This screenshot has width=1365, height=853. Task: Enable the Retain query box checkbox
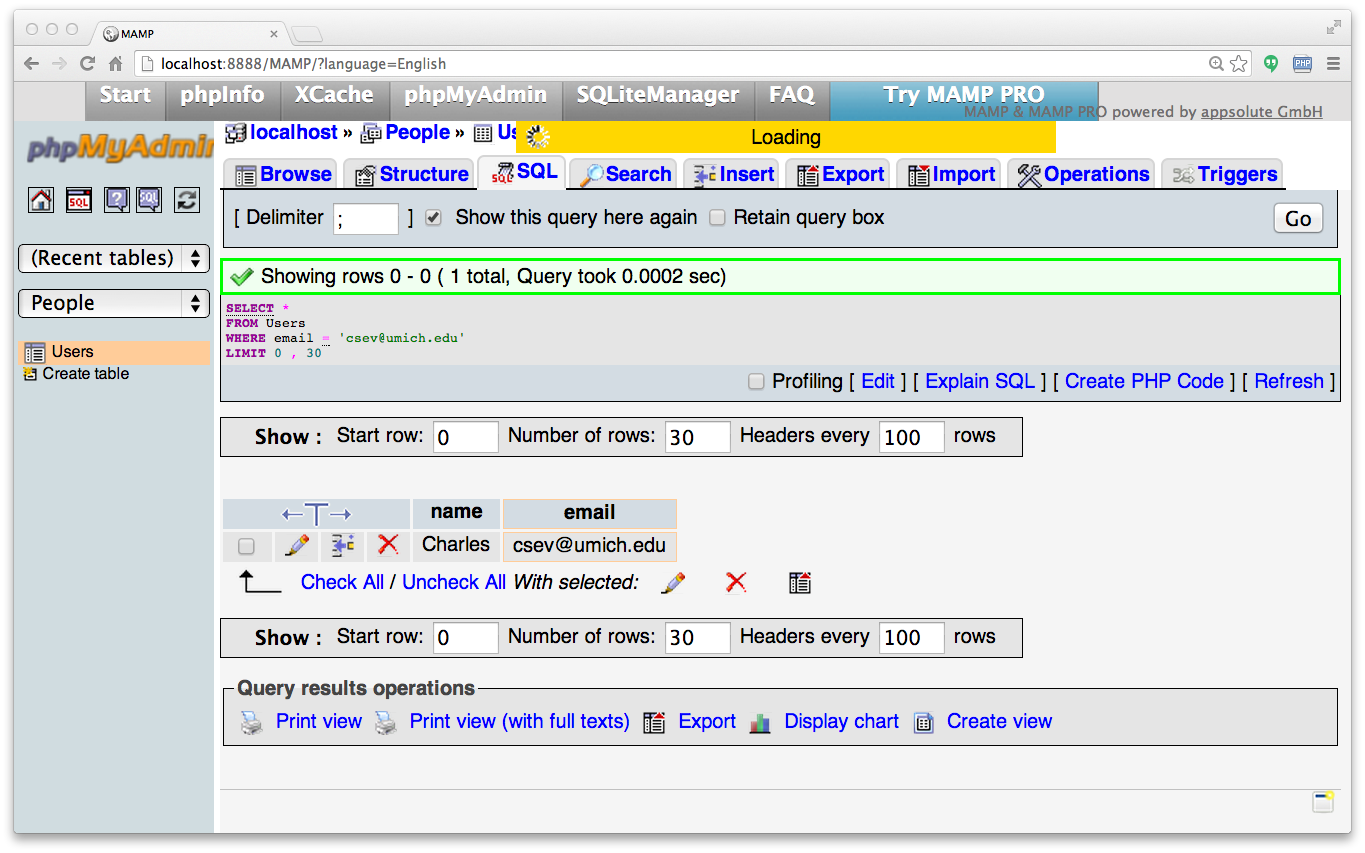pos(717,218)
